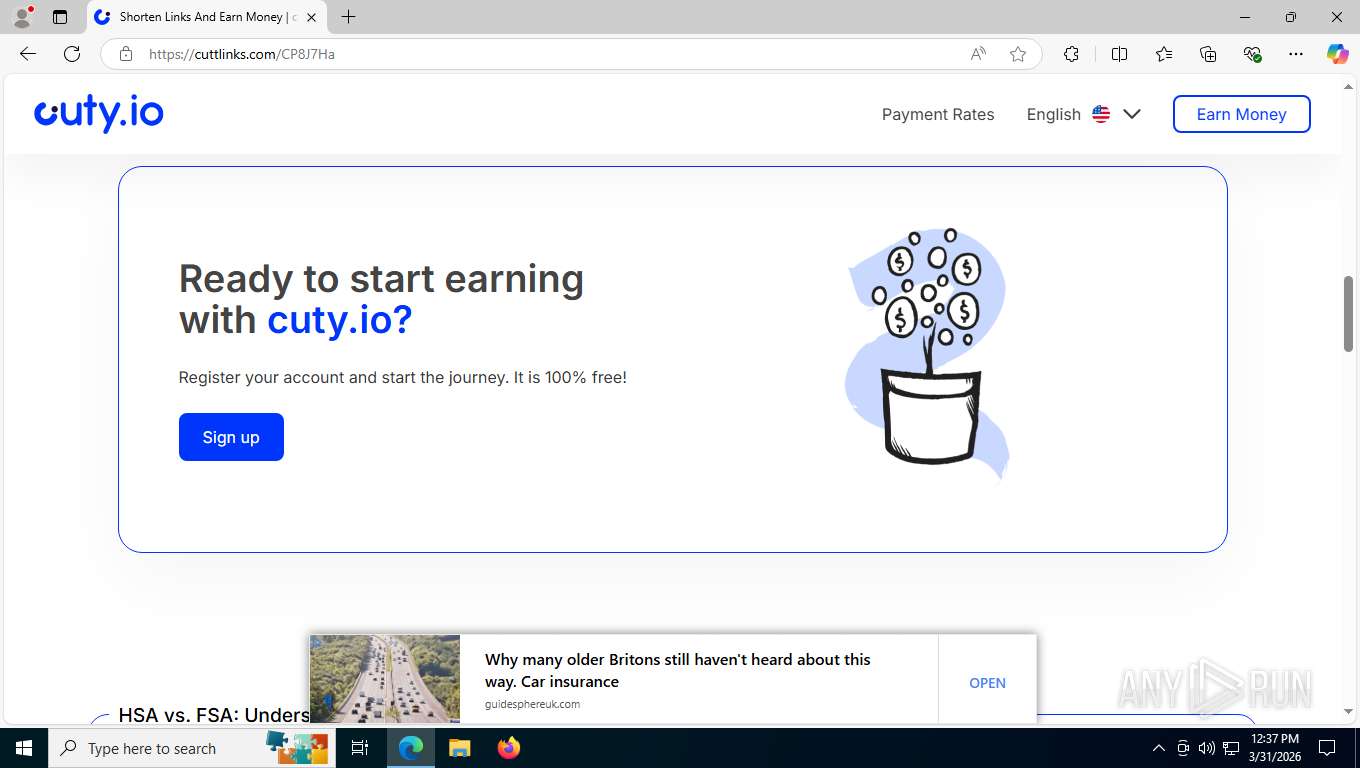Go back to previous page
Screen dimensions: 1360x768
28,54
